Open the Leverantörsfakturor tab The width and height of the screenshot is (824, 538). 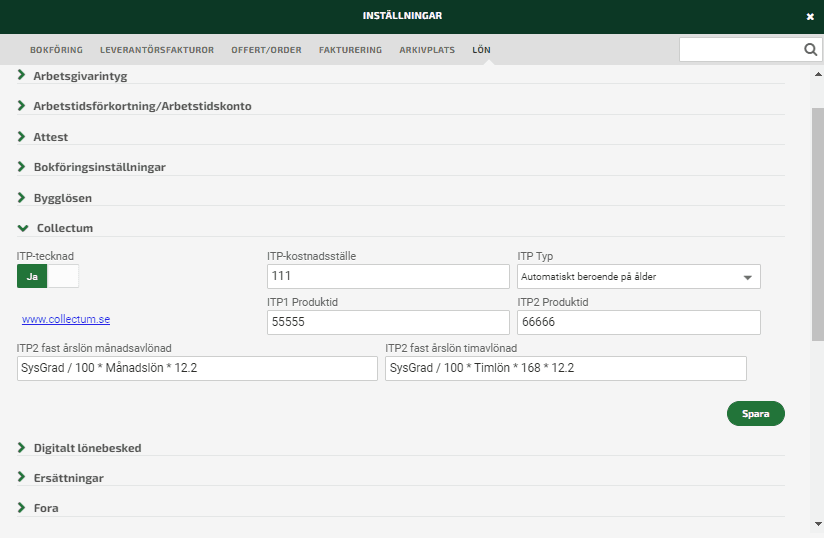(156, 50)
